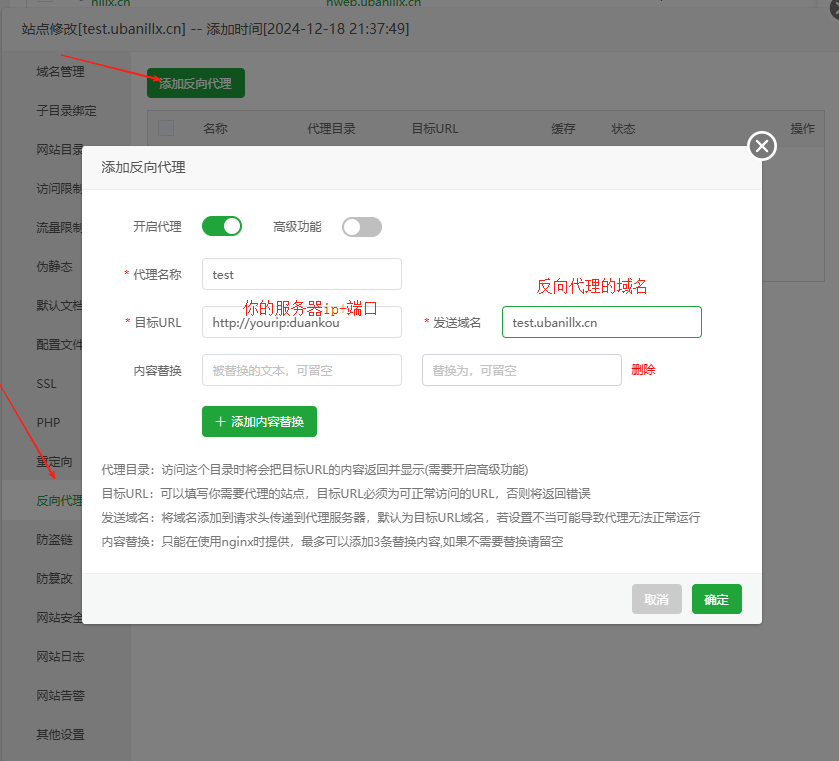Click the 被替换的文本 input
The height and width of the screenshot is (761, 839).
pyautogui.click(x=302, y=370)
